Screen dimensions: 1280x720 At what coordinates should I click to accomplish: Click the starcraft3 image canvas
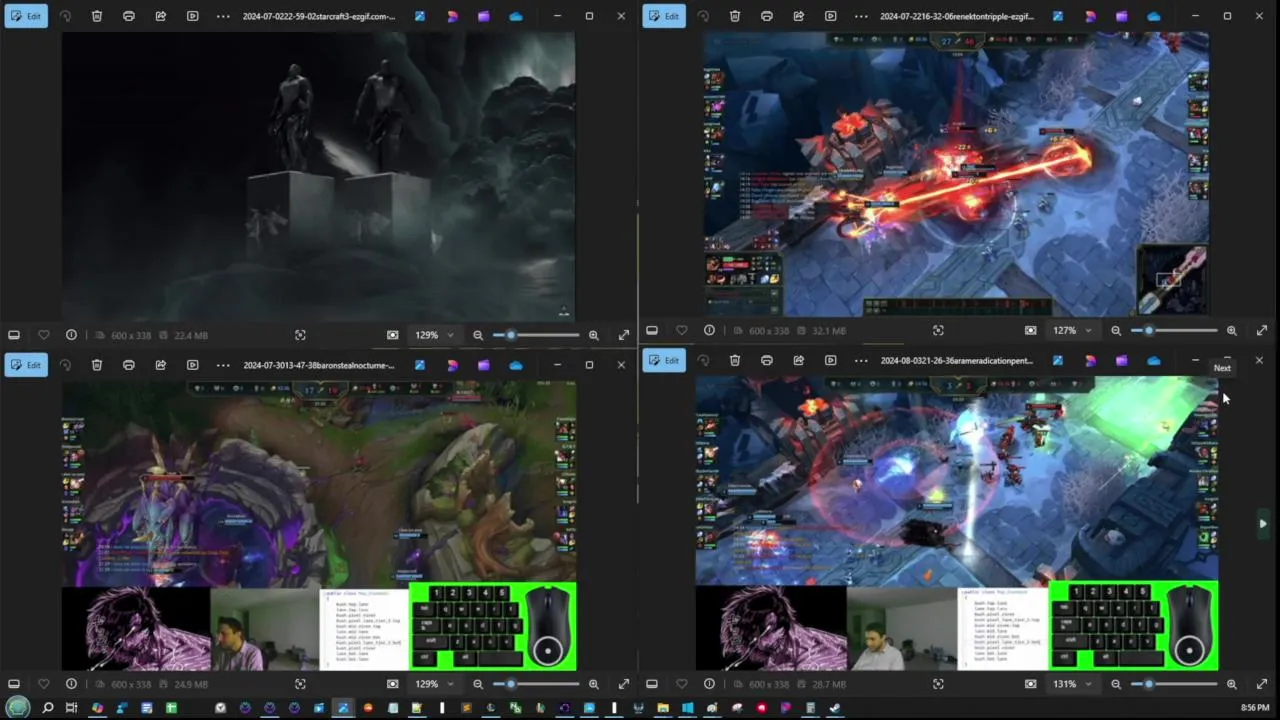pyautogui.click(x=319, y=175)
